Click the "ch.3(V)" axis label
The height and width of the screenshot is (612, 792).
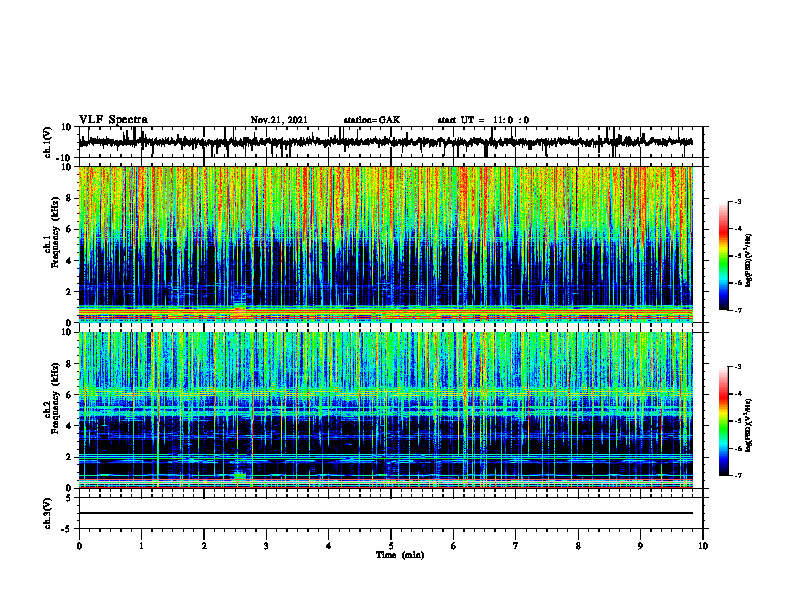pos(48,513)
